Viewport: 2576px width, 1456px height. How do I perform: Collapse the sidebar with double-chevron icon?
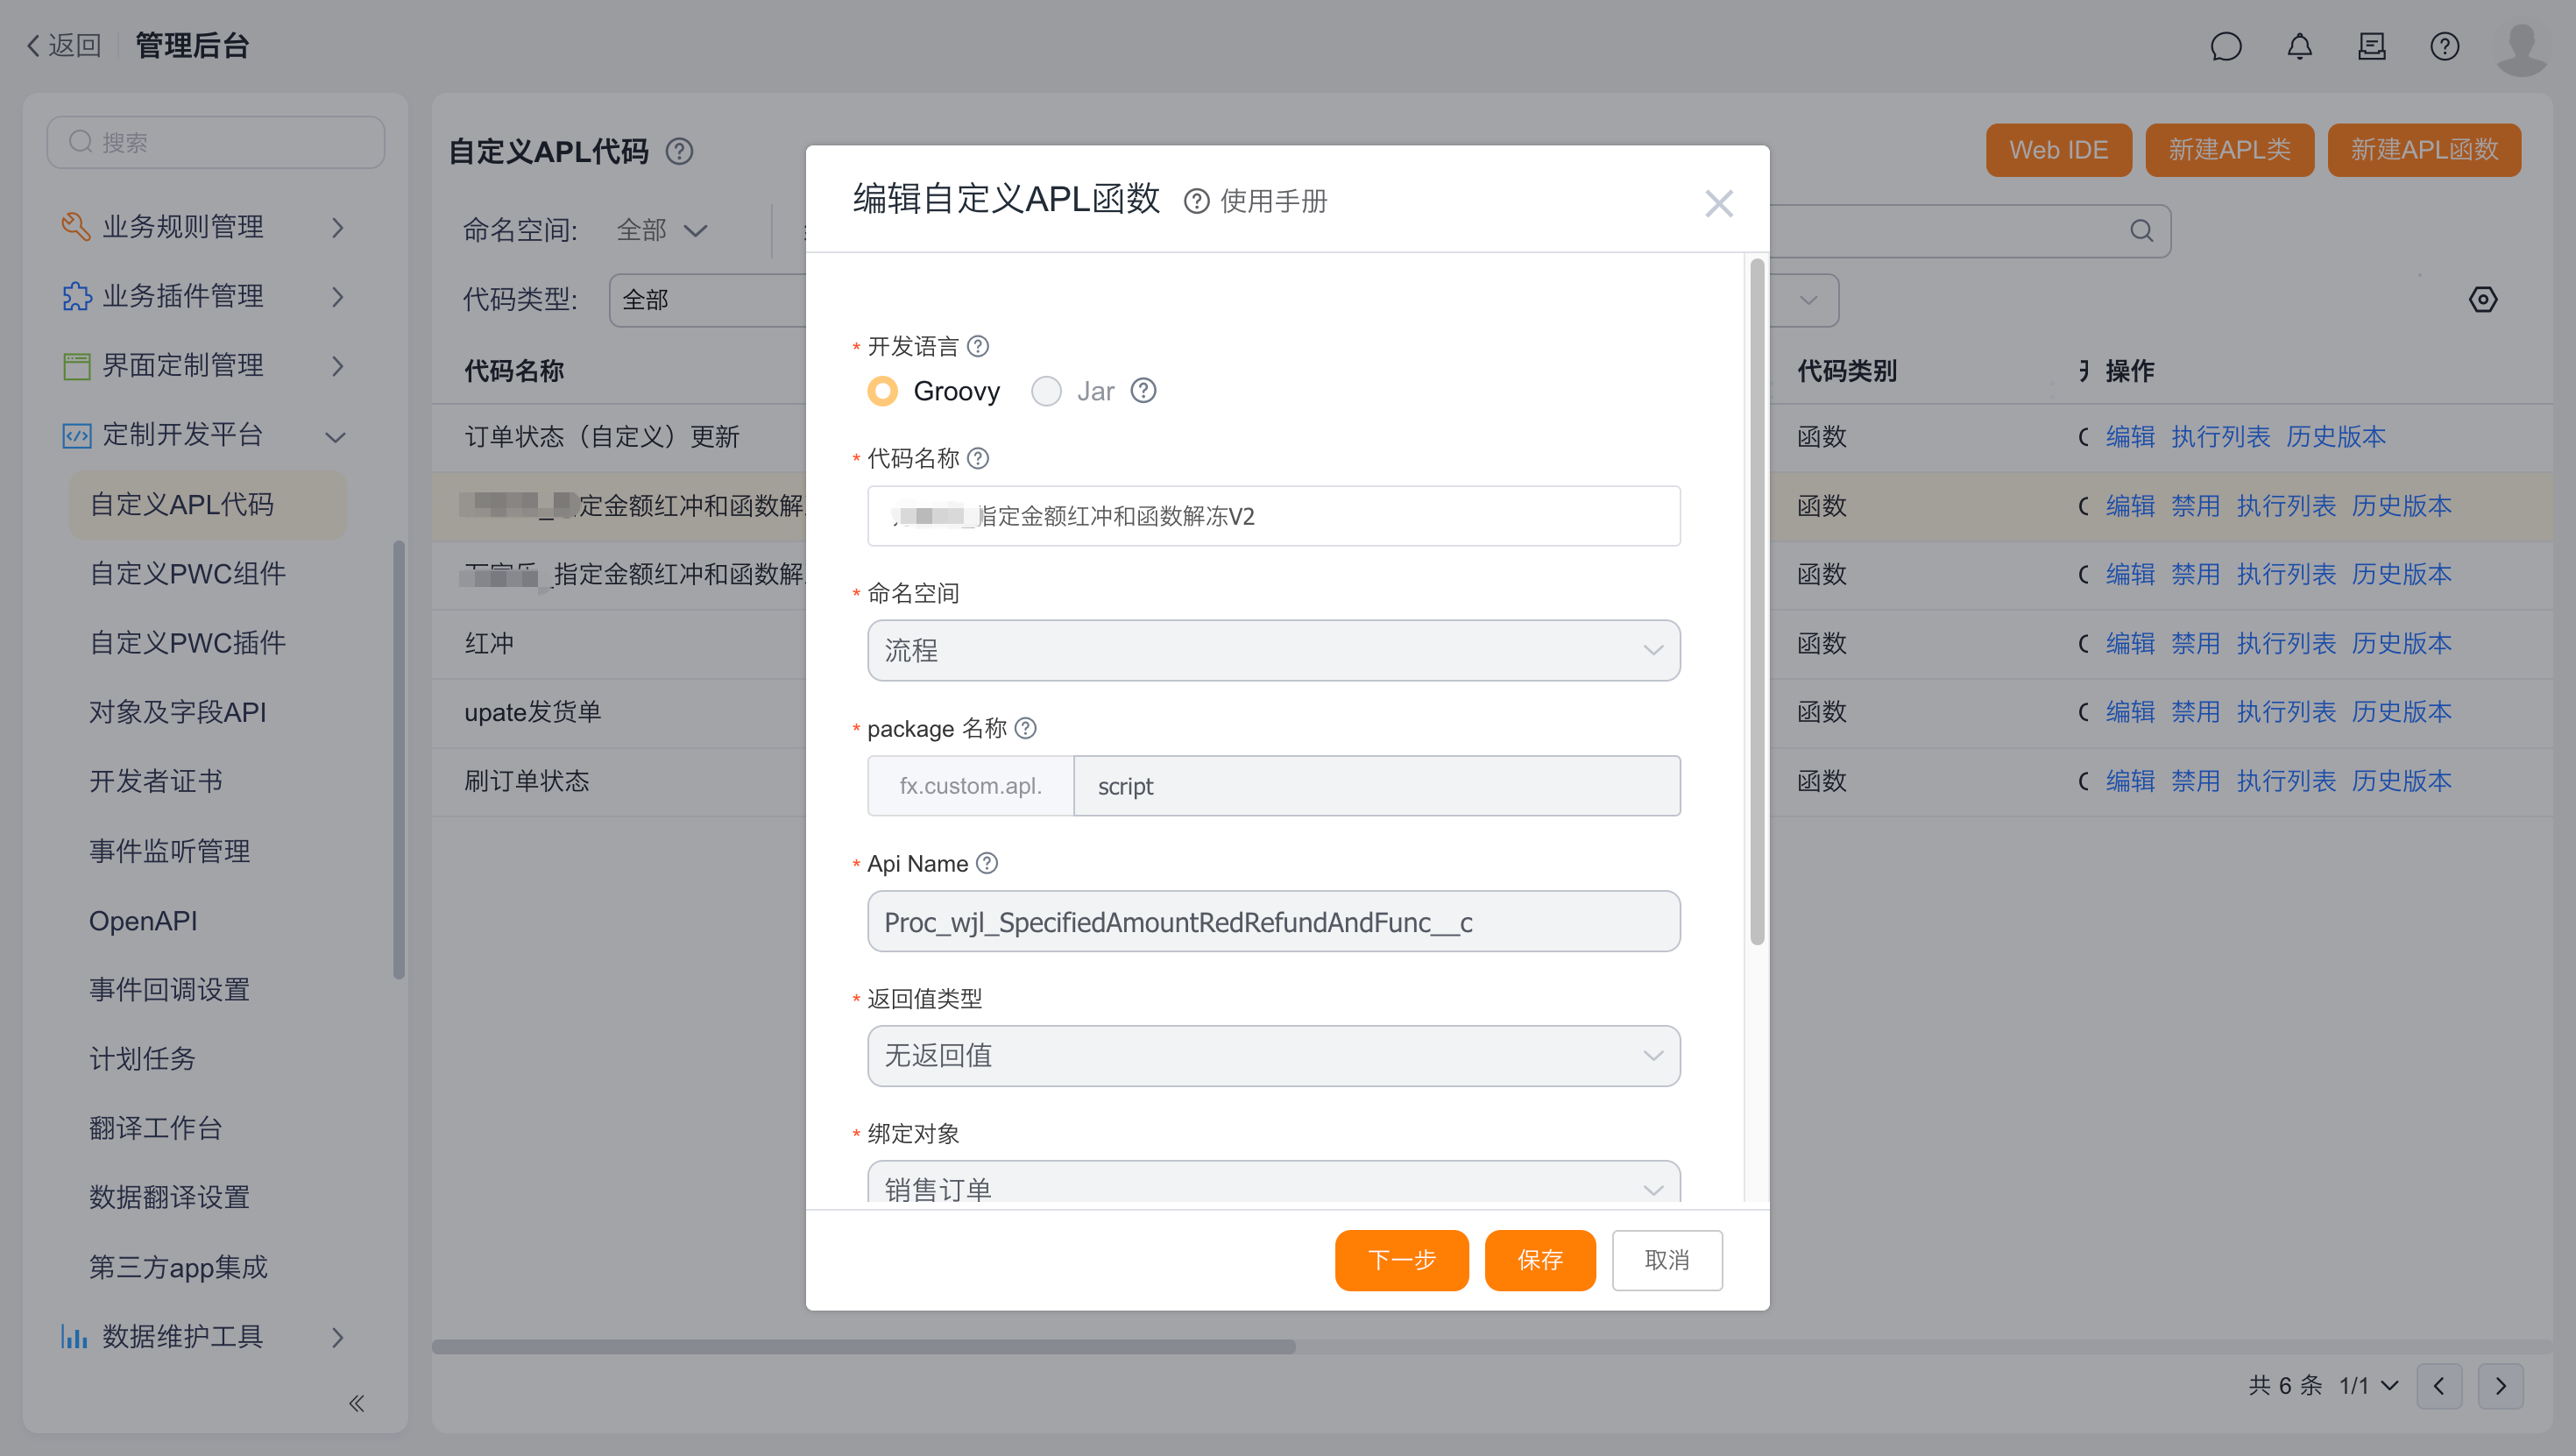(x=356, y=1403)
